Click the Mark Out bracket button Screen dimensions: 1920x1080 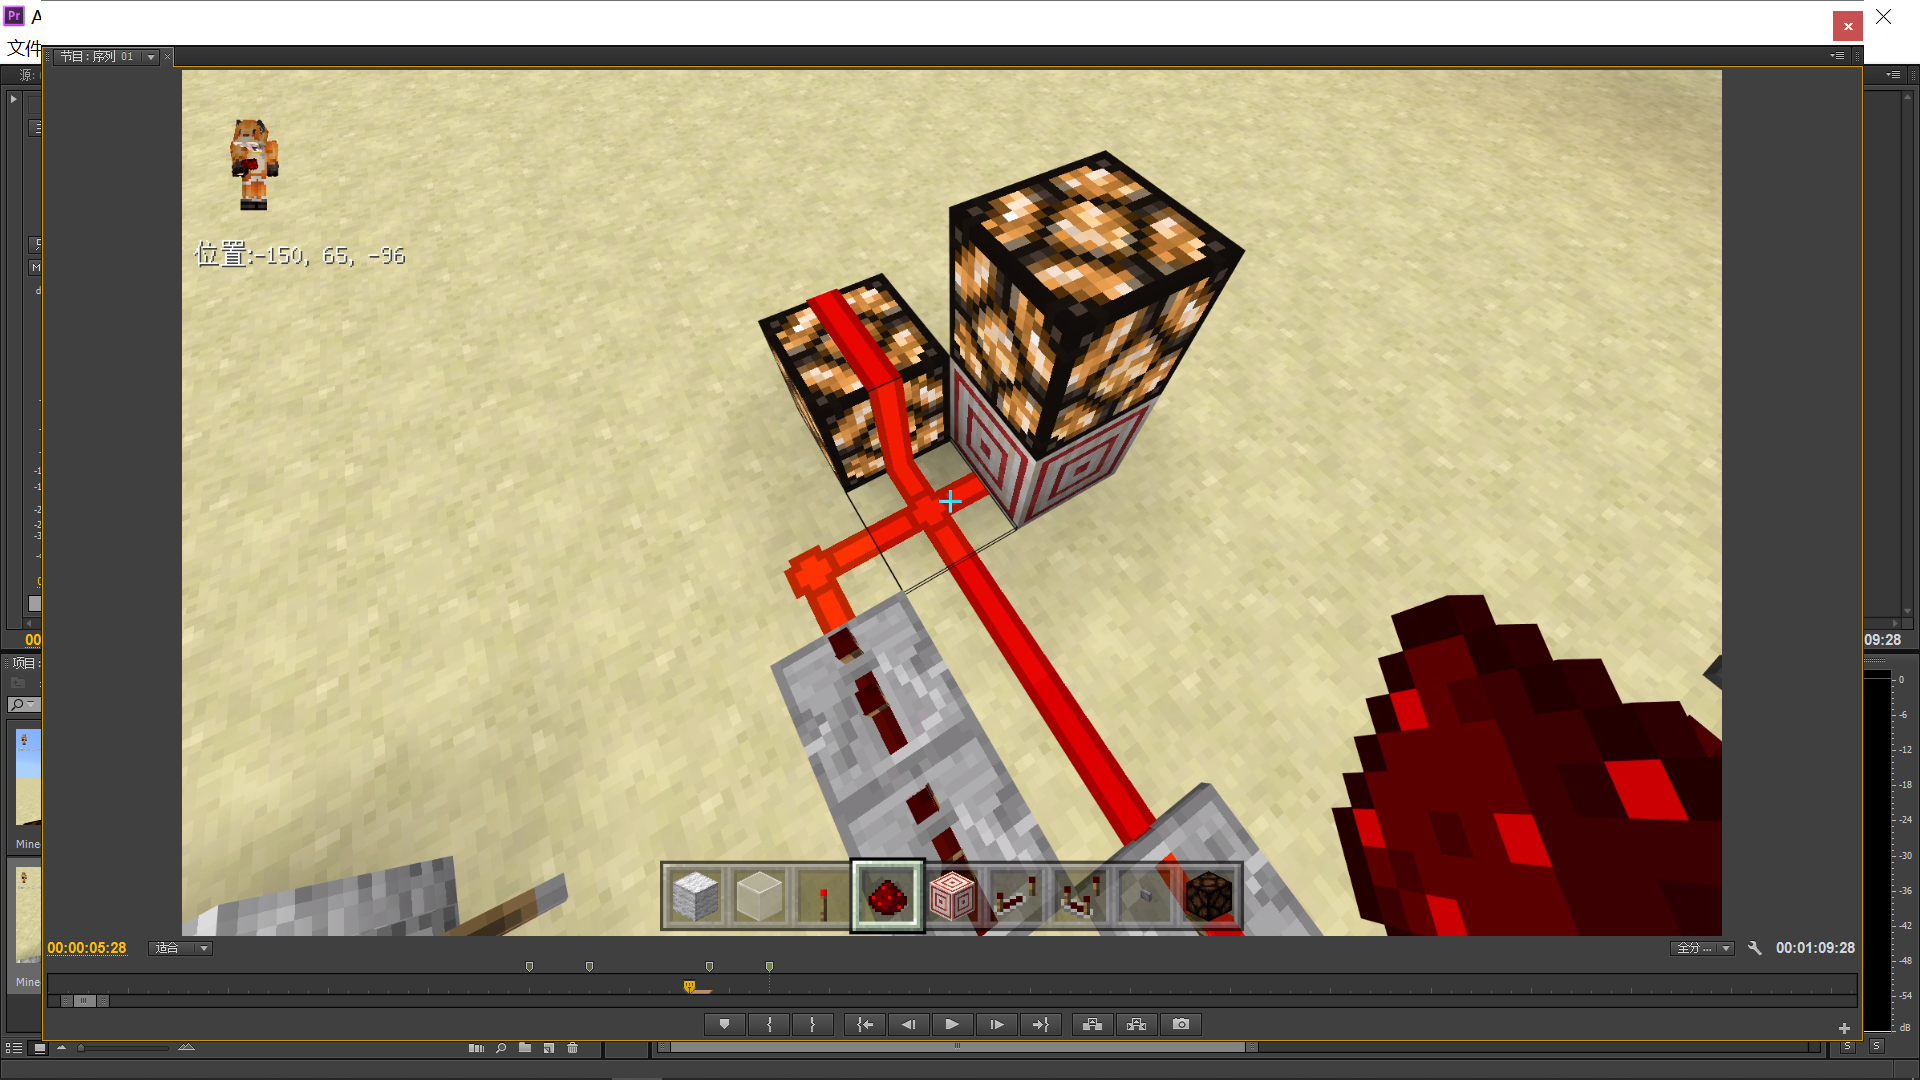click(x=812, y=1024)
